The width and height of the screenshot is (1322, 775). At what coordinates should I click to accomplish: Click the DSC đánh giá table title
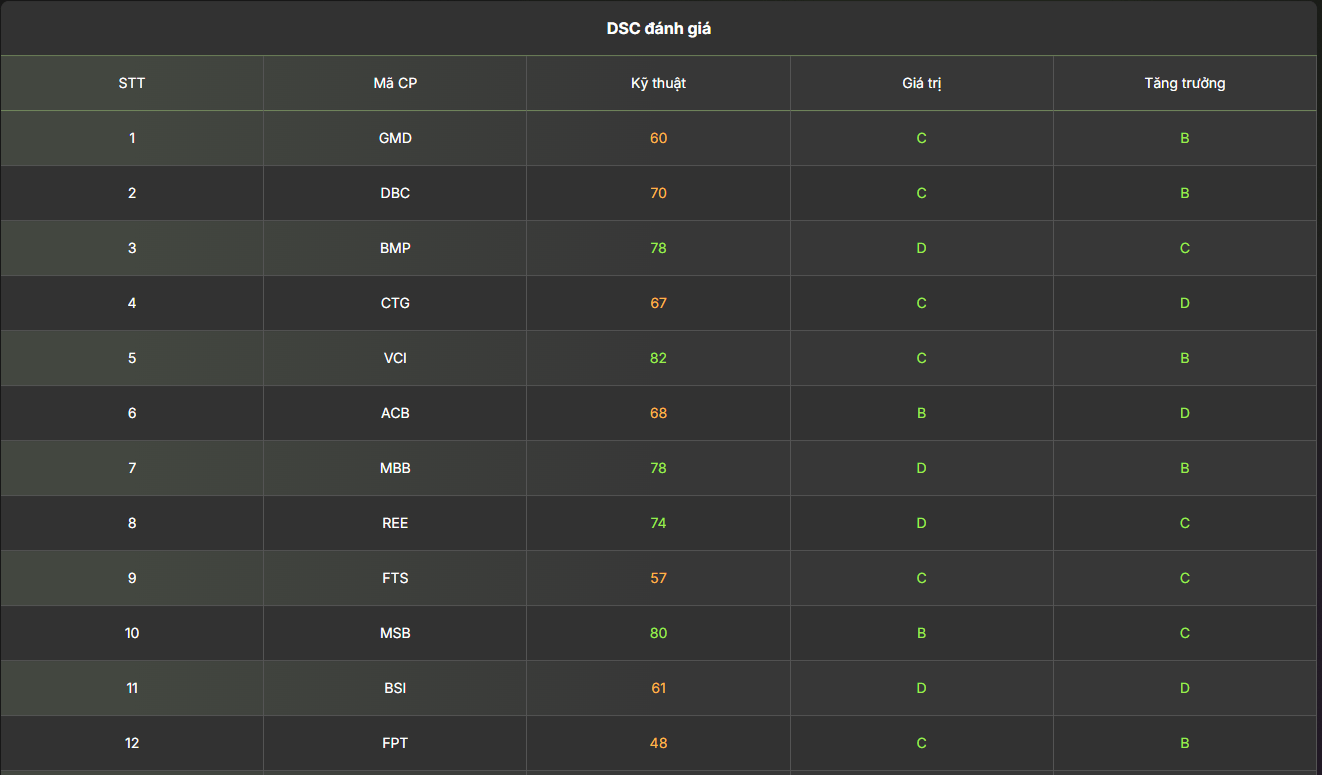coord(659,29)
